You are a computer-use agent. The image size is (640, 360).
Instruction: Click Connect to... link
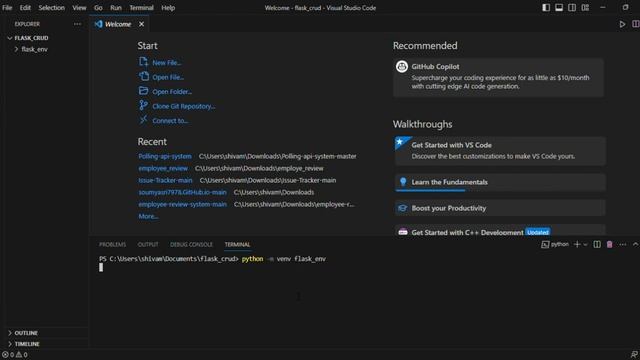170,121
